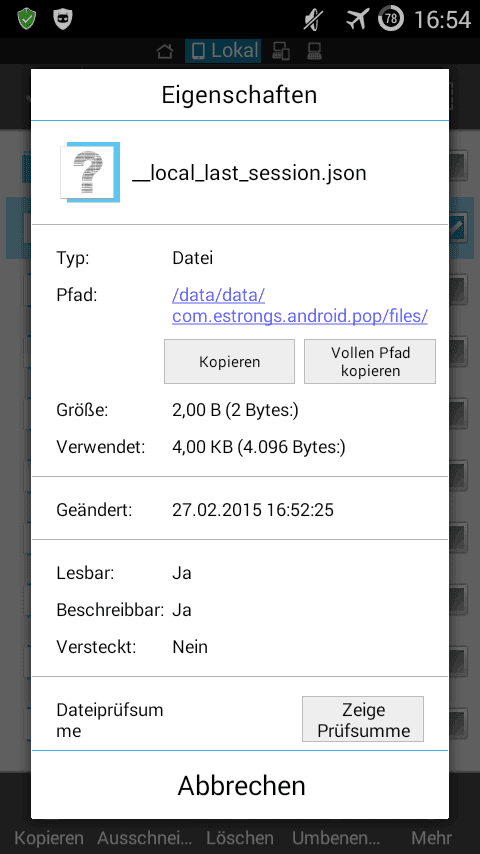
Task: Select the Lokal device tab
Action: (x=223, y=51)
